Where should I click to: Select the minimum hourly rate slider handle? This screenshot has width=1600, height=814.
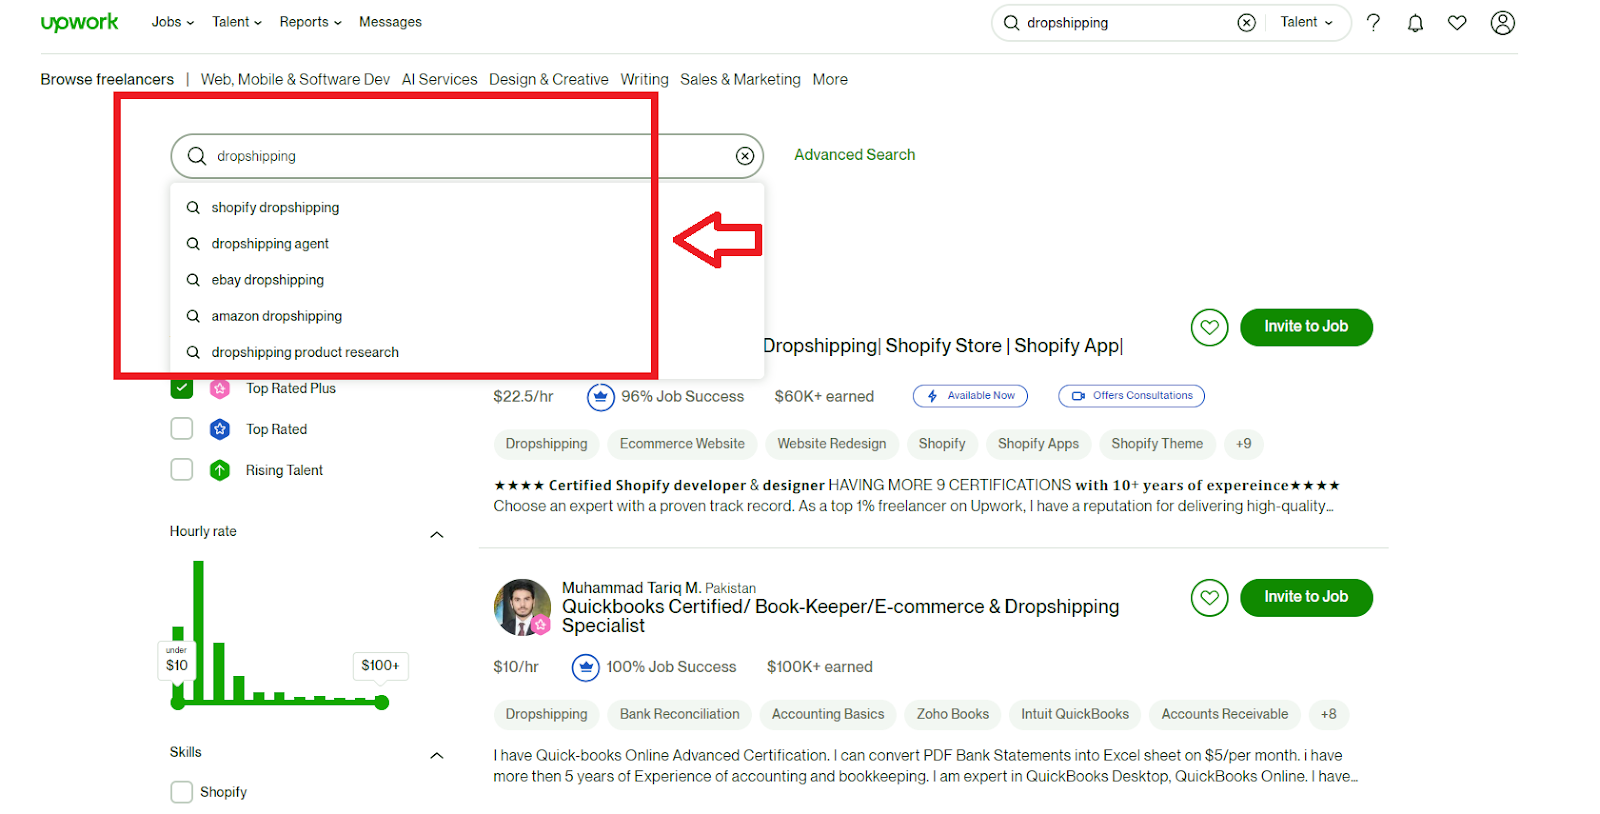point(178,703)
